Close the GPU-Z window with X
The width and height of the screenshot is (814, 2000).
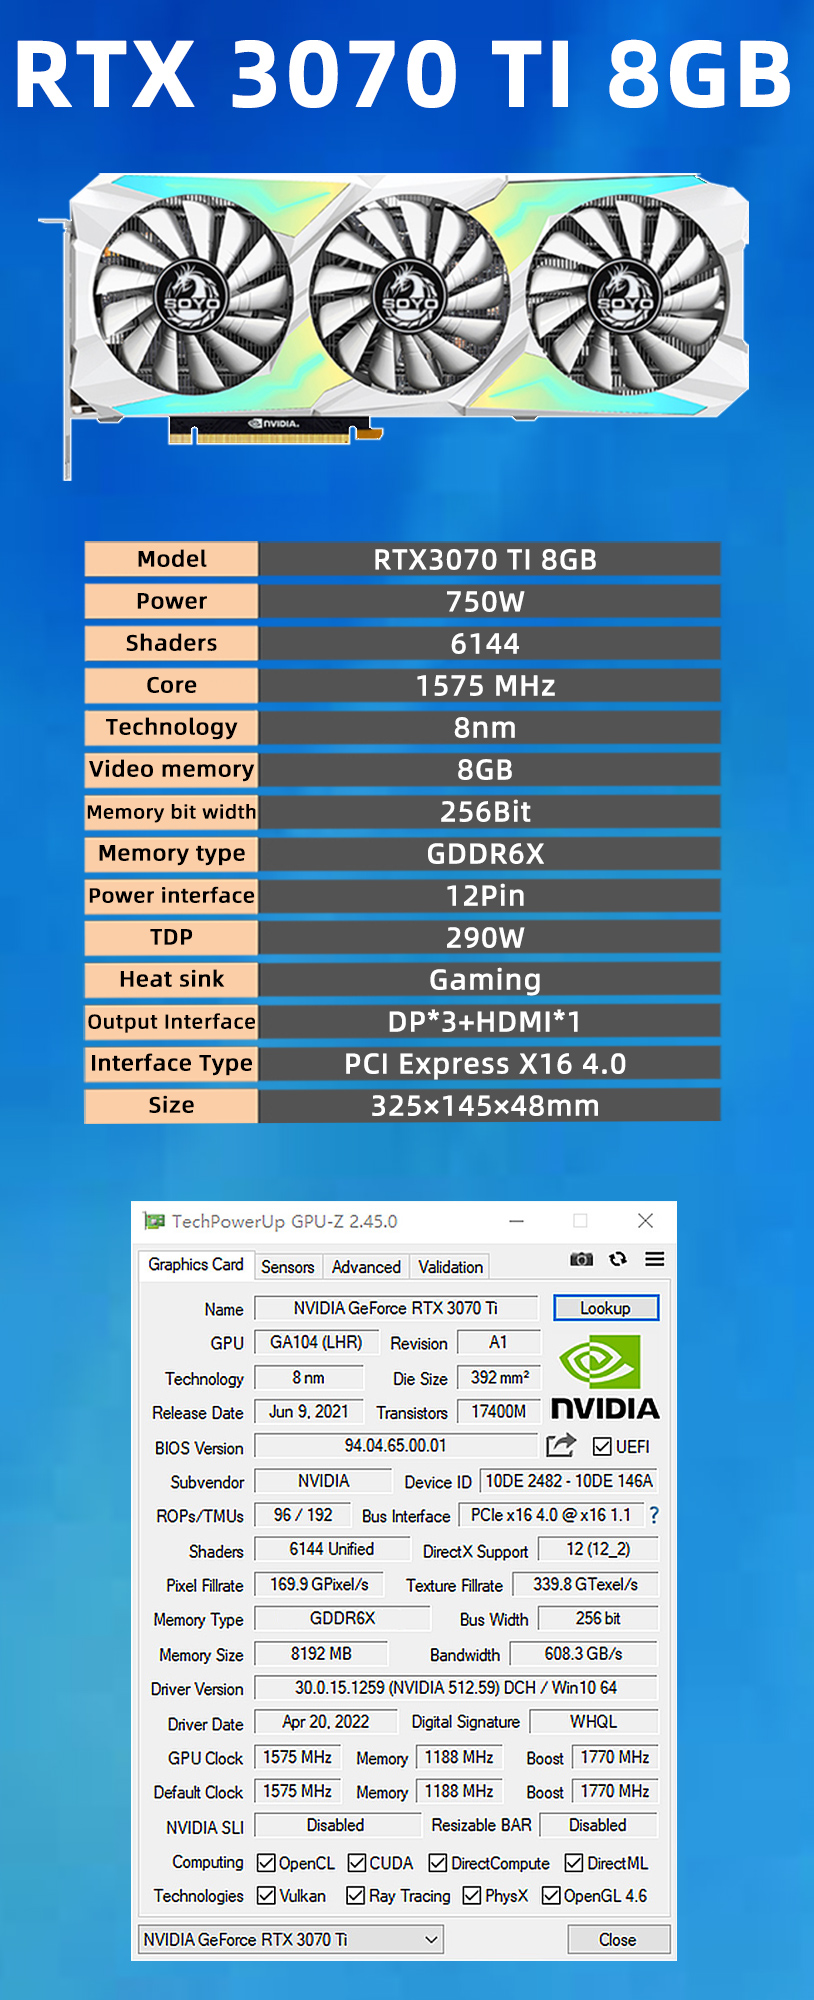645,1221
